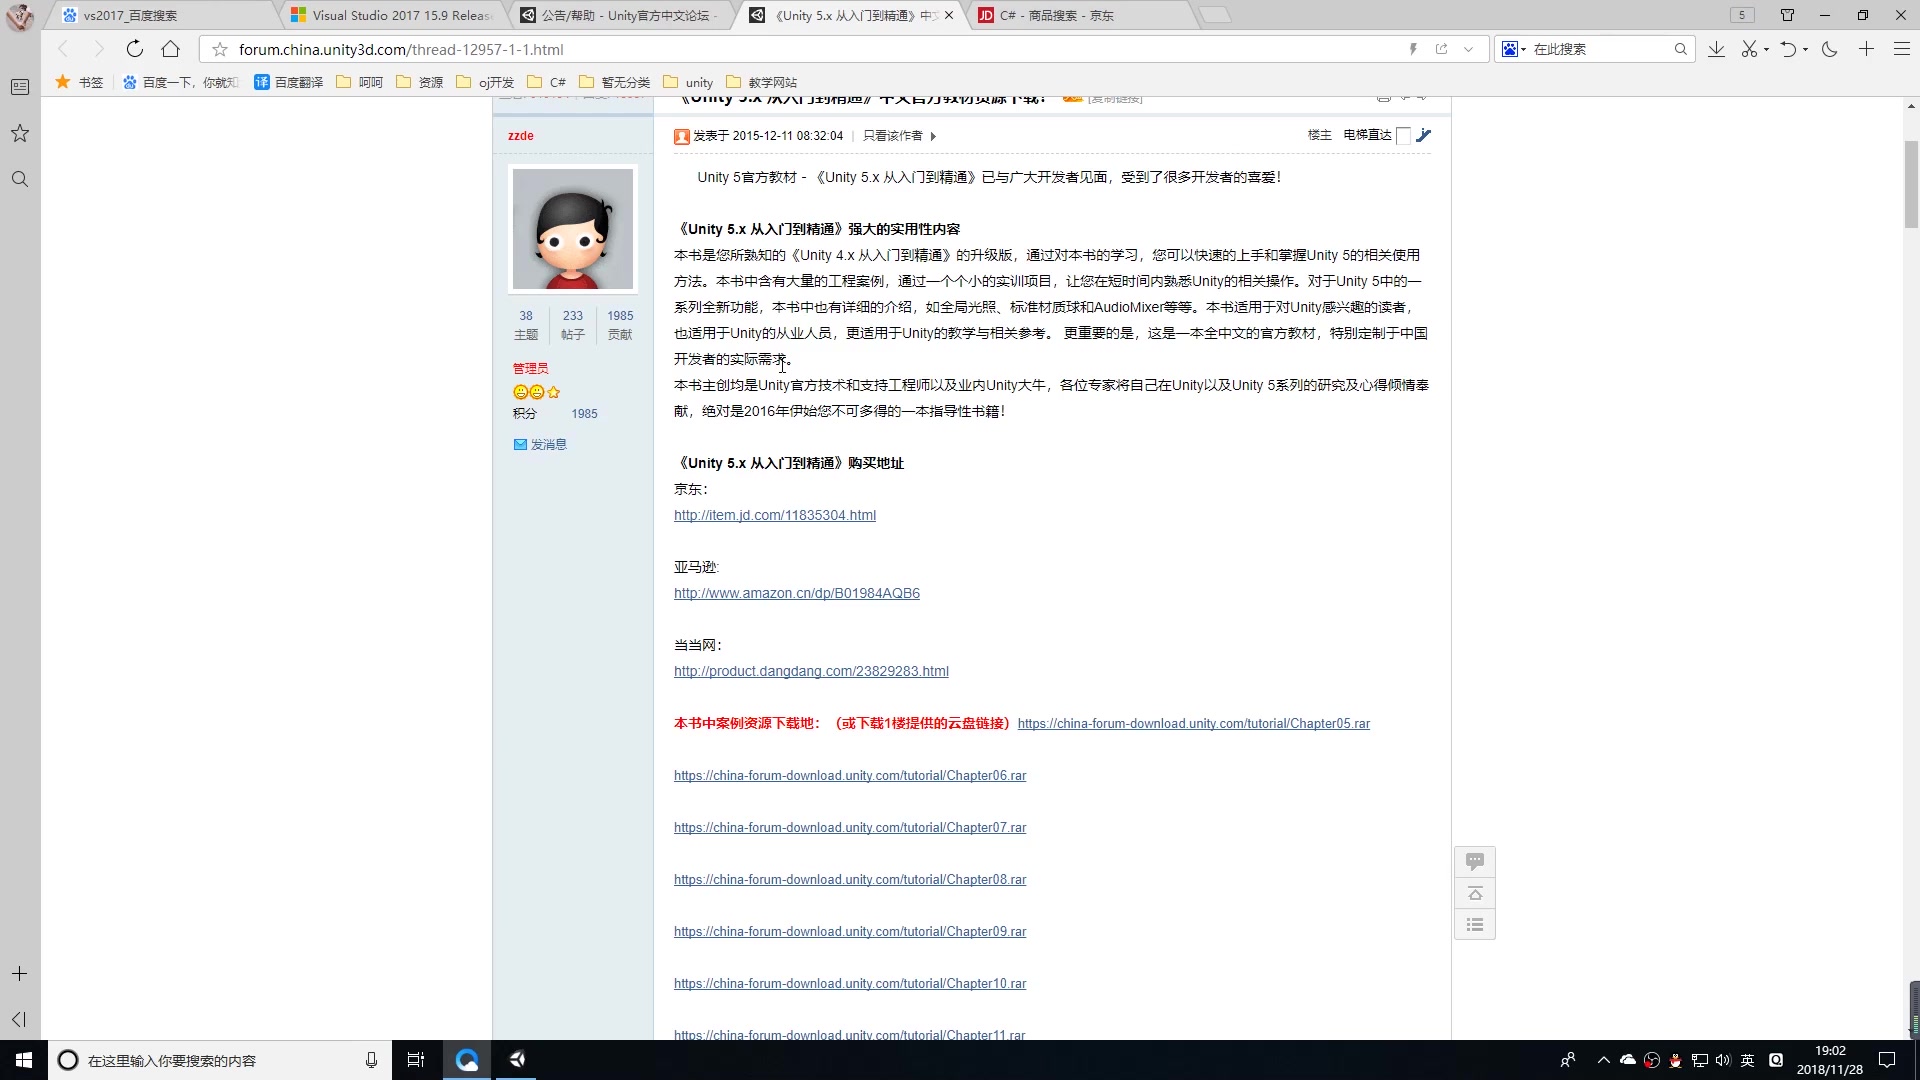The width and height of the screenshot is (1920, 1080).
Task: Open the 书签 bookmarks star item
Action: 79,82
